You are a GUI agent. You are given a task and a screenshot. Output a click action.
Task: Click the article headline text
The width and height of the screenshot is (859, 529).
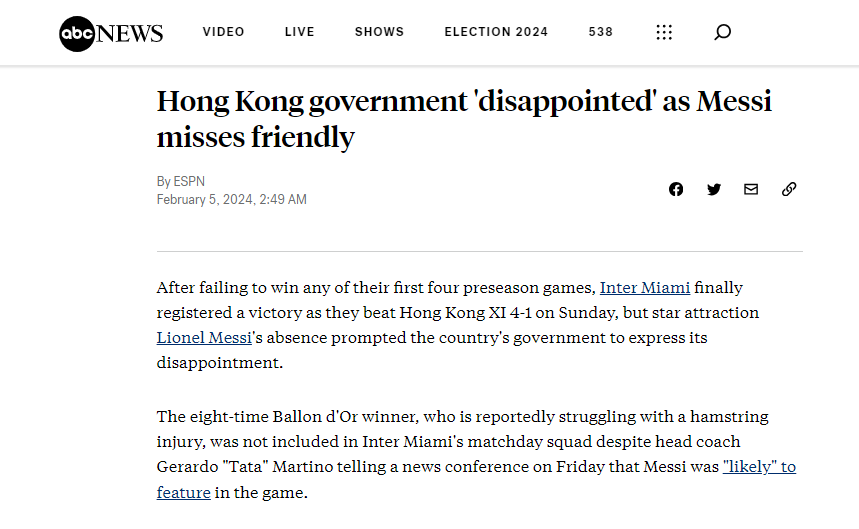464,118
